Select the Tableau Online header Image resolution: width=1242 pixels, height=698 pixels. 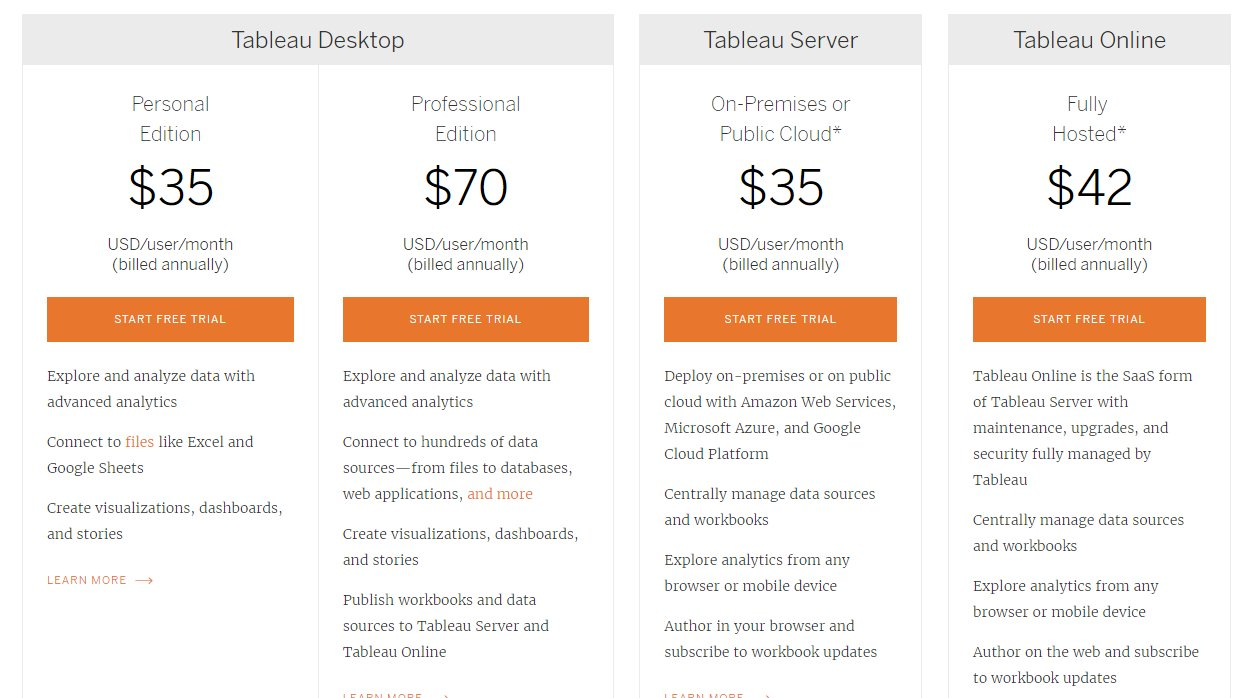click(x=1089, y=40)
